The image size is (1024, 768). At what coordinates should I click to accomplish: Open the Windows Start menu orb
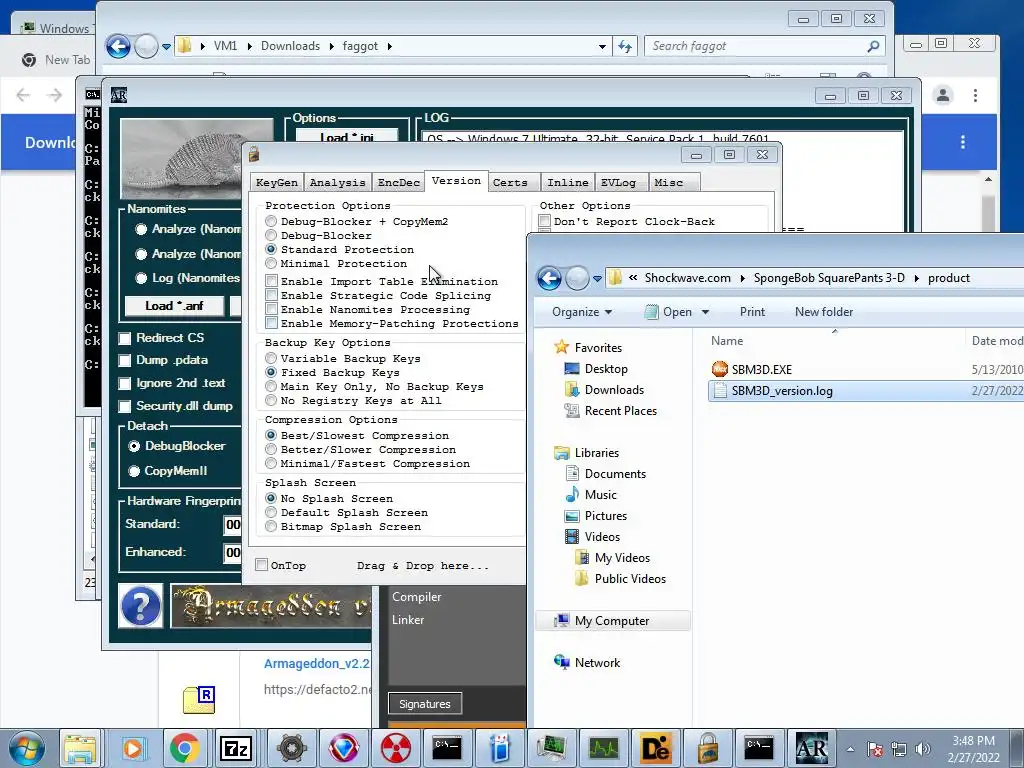pyautogui.click(x=26, y=748)
